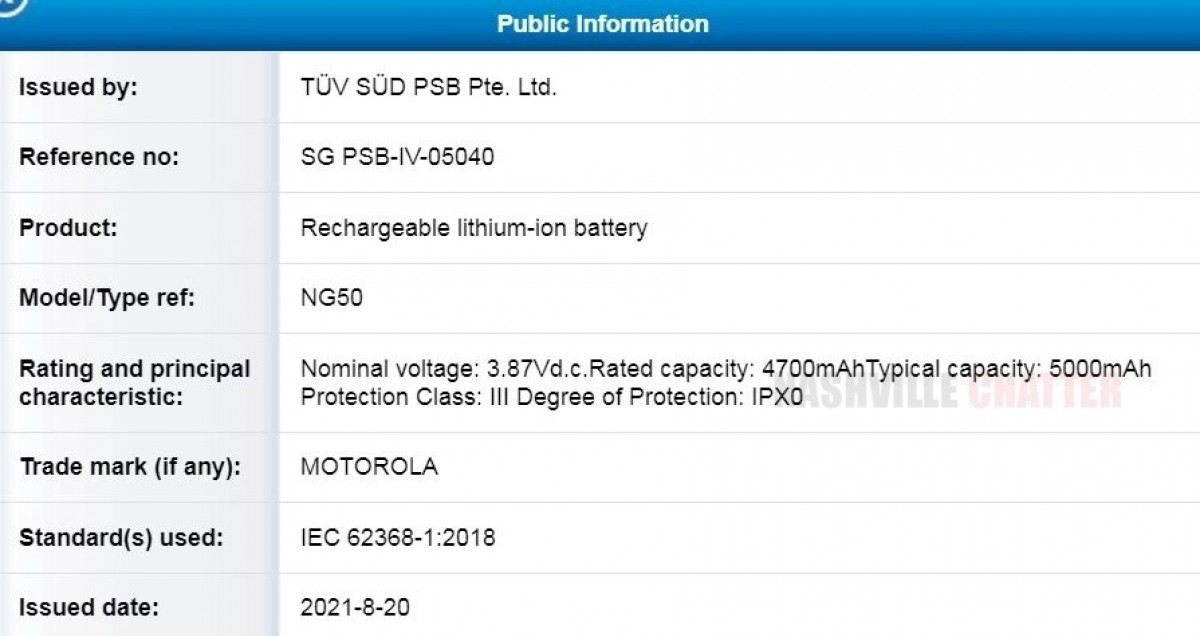The width and height of the screenshot is (1200, 636).
Task: Select the 'Reference no:' label
Action: coord(99,157)
